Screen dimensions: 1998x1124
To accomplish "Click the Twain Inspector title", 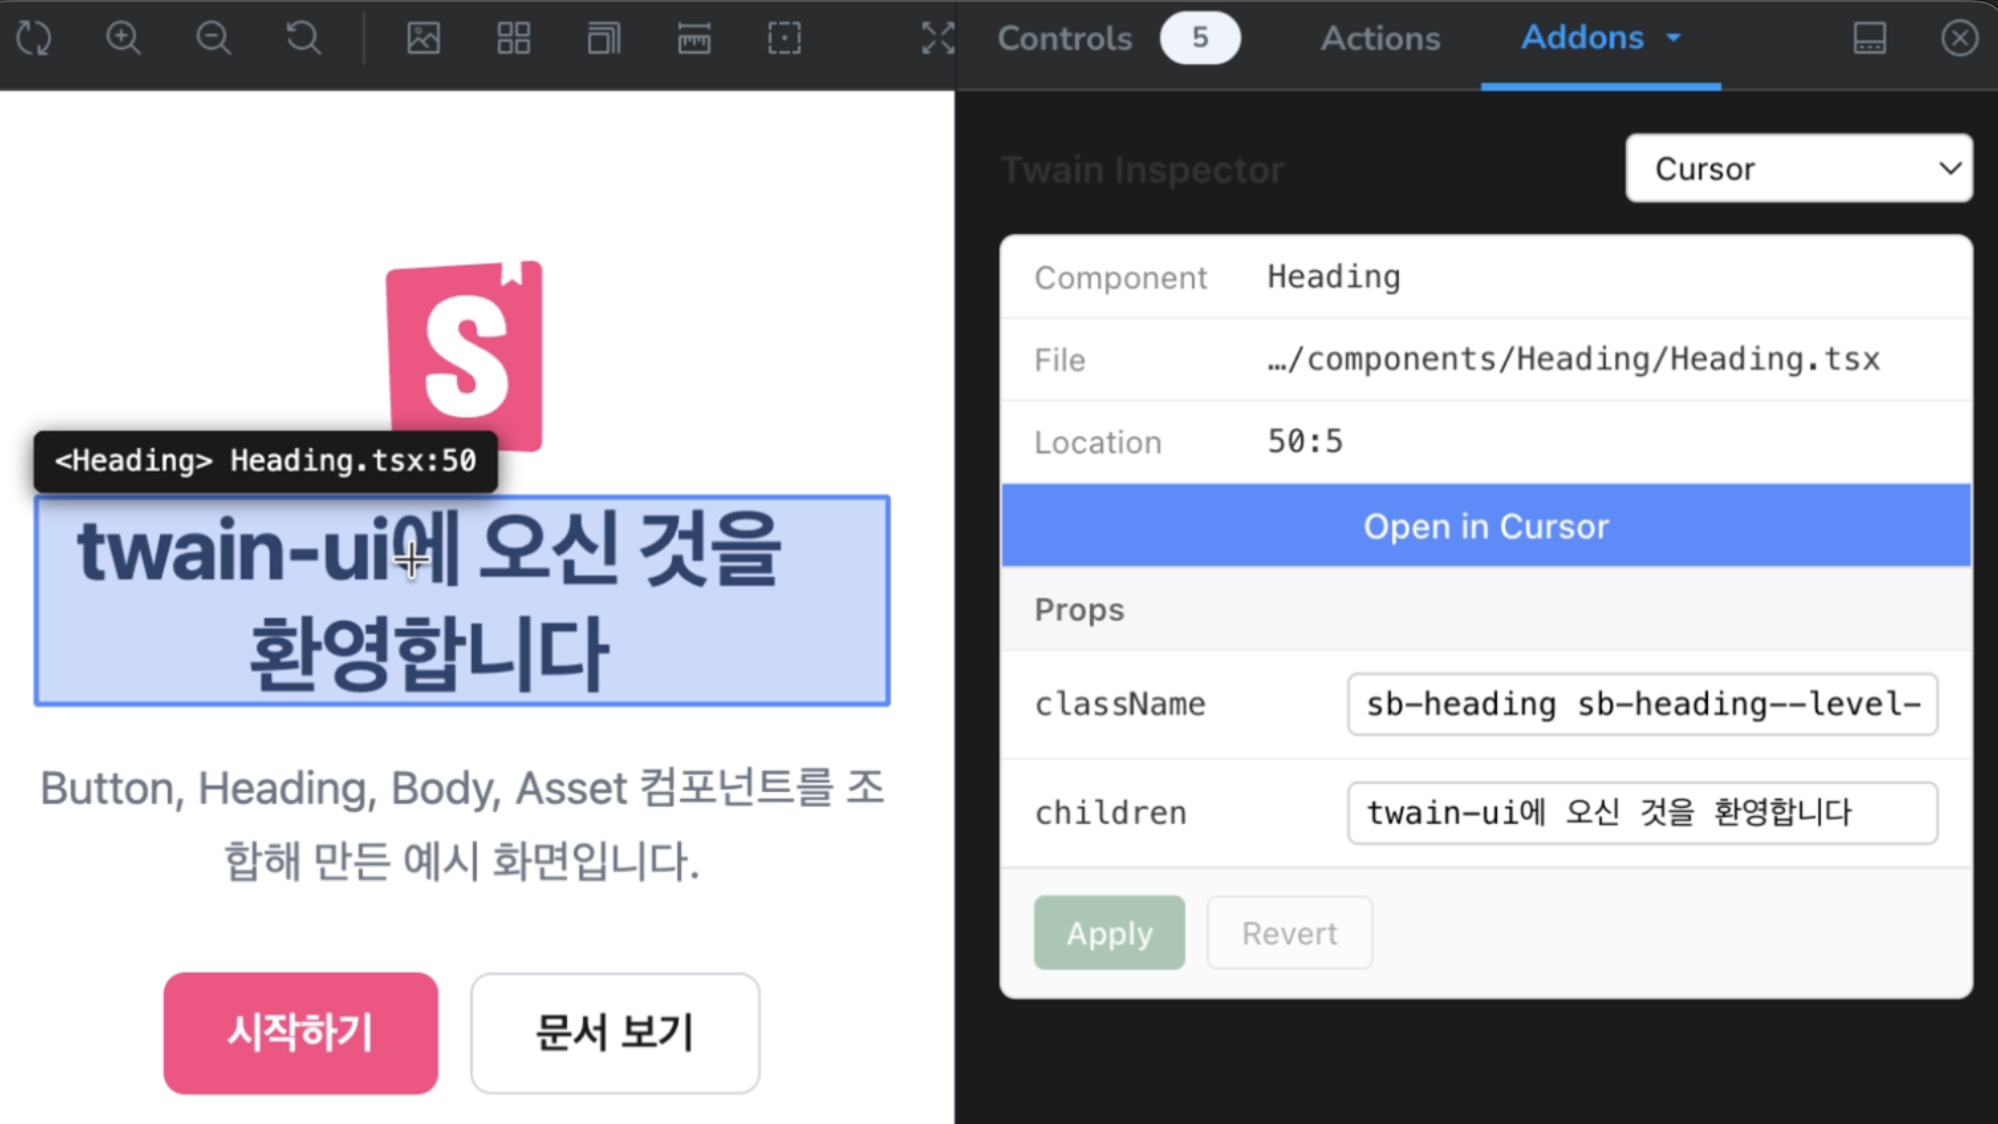I will click(x=1142, y=170).
